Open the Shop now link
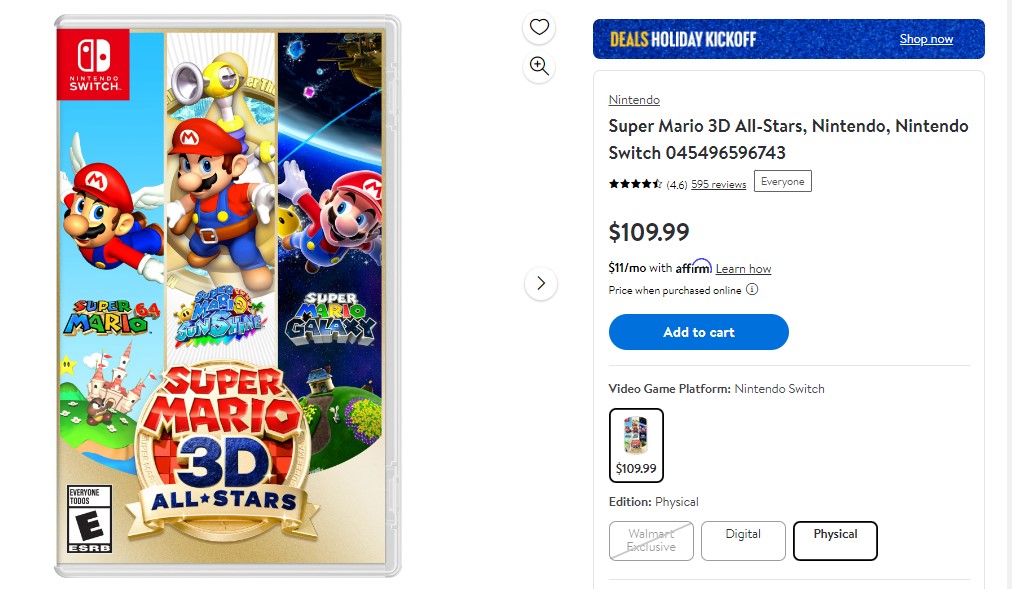This screenshot has height=589, width=1012. [x=926, y=38]
